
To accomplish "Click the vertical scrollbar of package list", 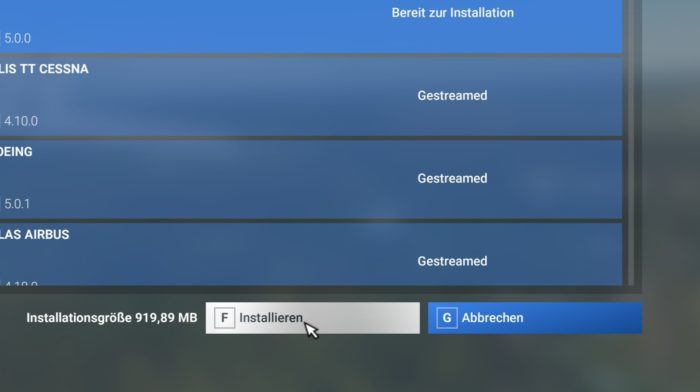I will [631, 143].
